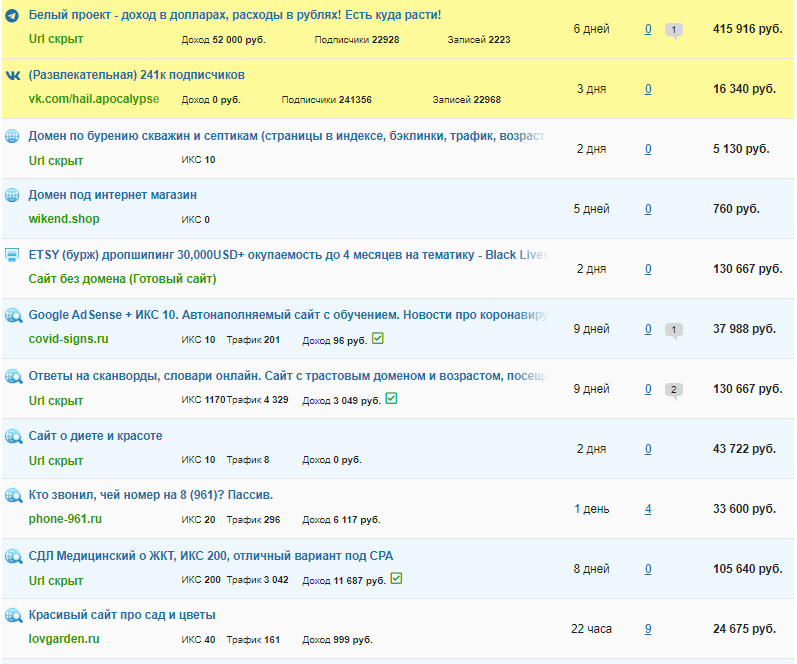Click price 24 675 руб.

tap(745, 629)
